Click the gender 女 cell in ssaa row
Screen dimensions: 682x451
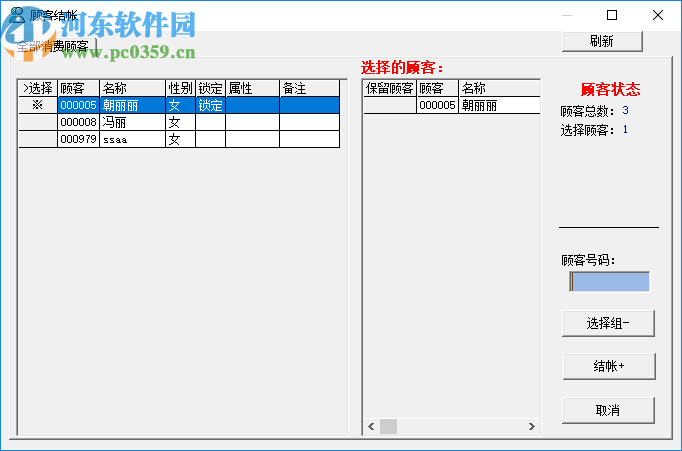tap(181, 139)
